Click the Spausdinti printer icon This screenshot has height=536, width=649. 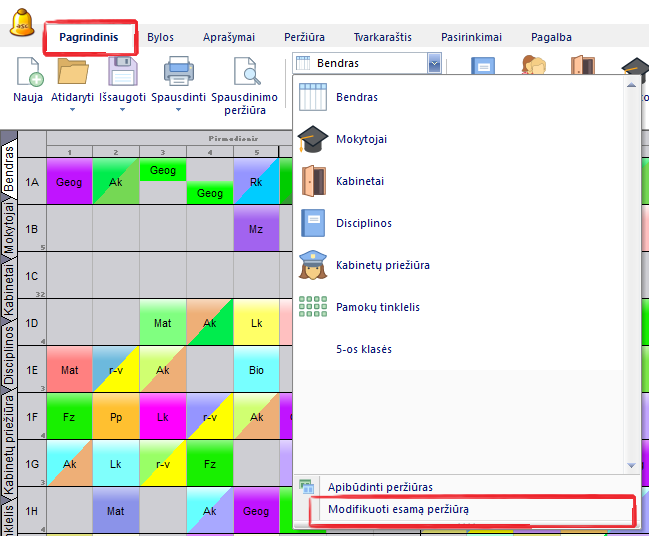click(x=178, y=73)
